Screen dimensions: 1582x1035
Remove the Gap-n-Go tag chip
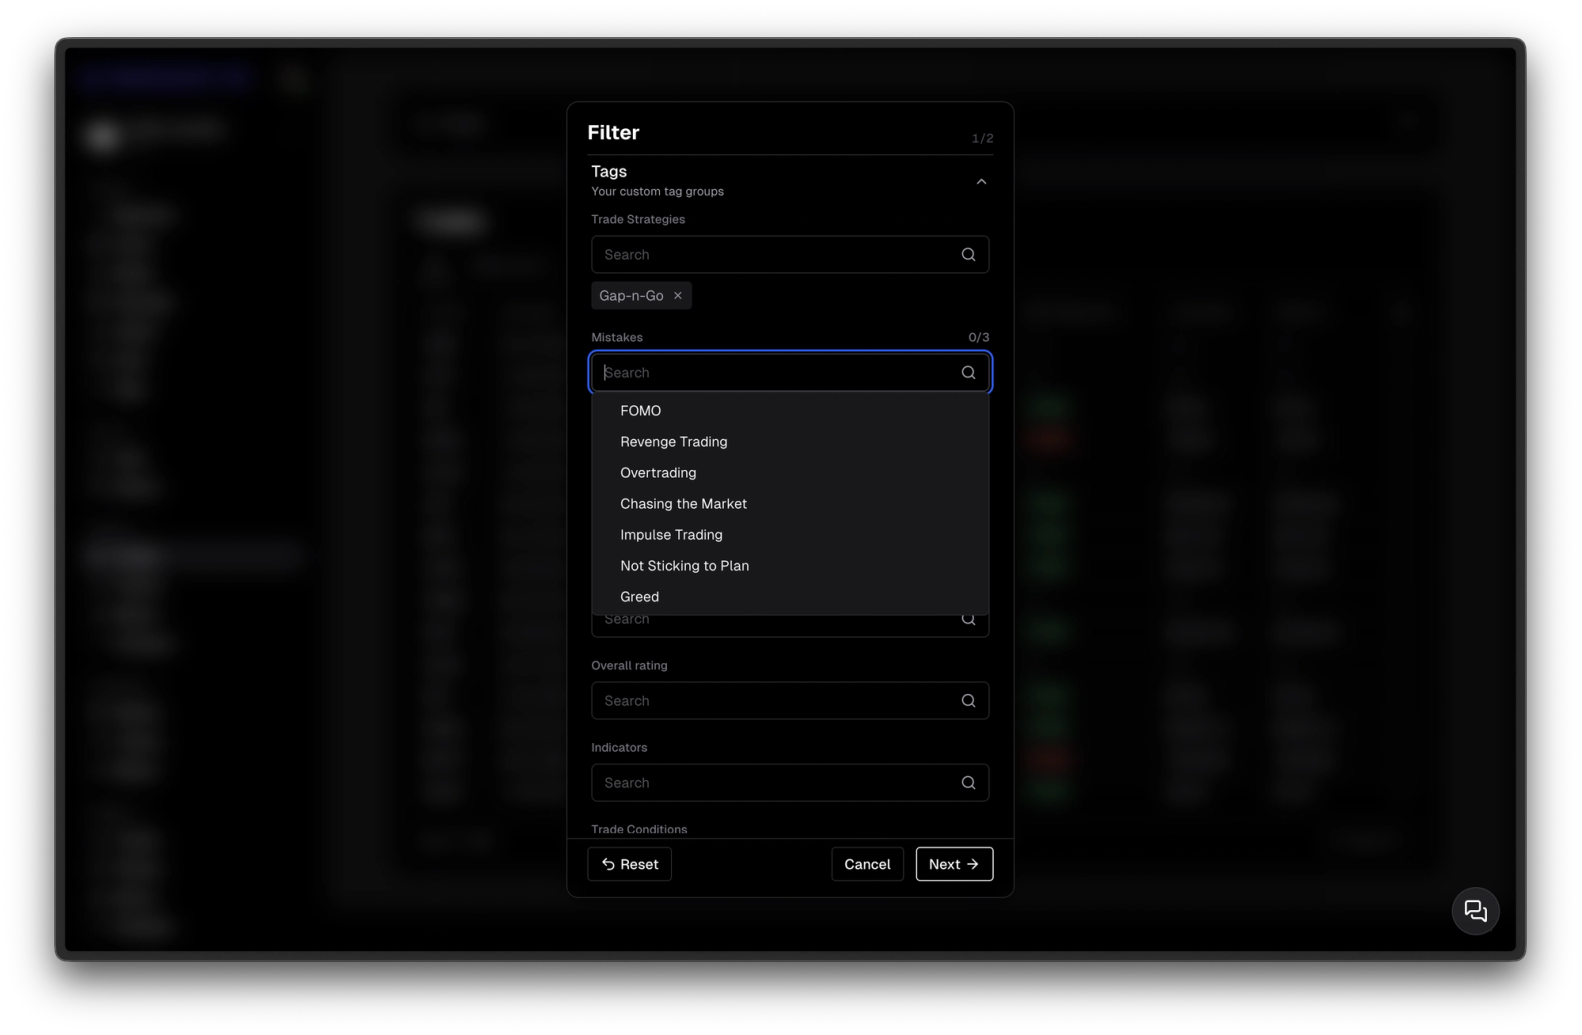coord(677,296)
